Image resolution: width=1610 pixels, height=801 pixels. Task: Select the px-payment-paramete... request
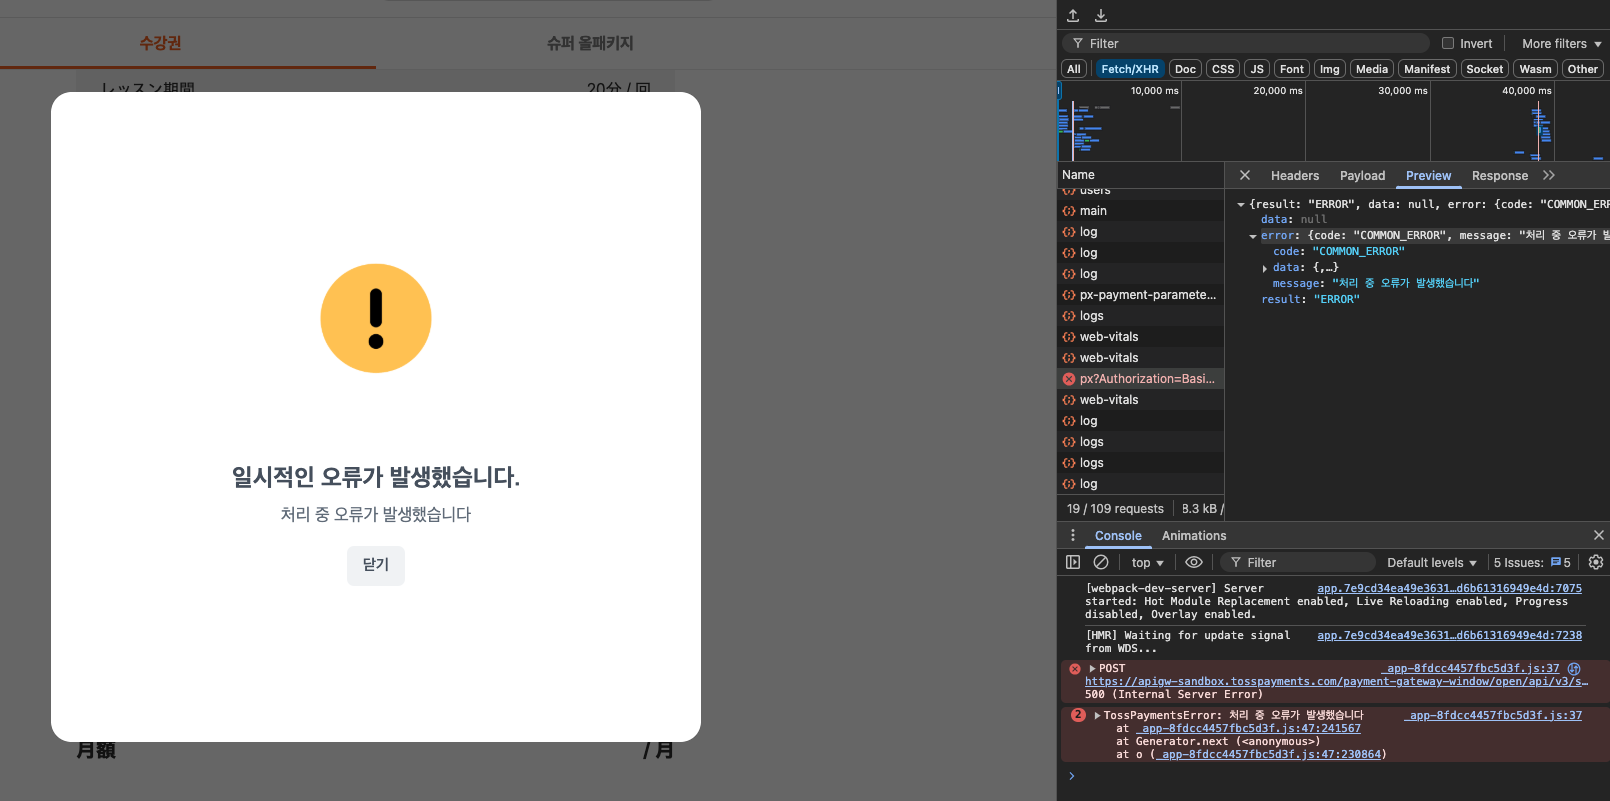click(x=1141, y=295)
